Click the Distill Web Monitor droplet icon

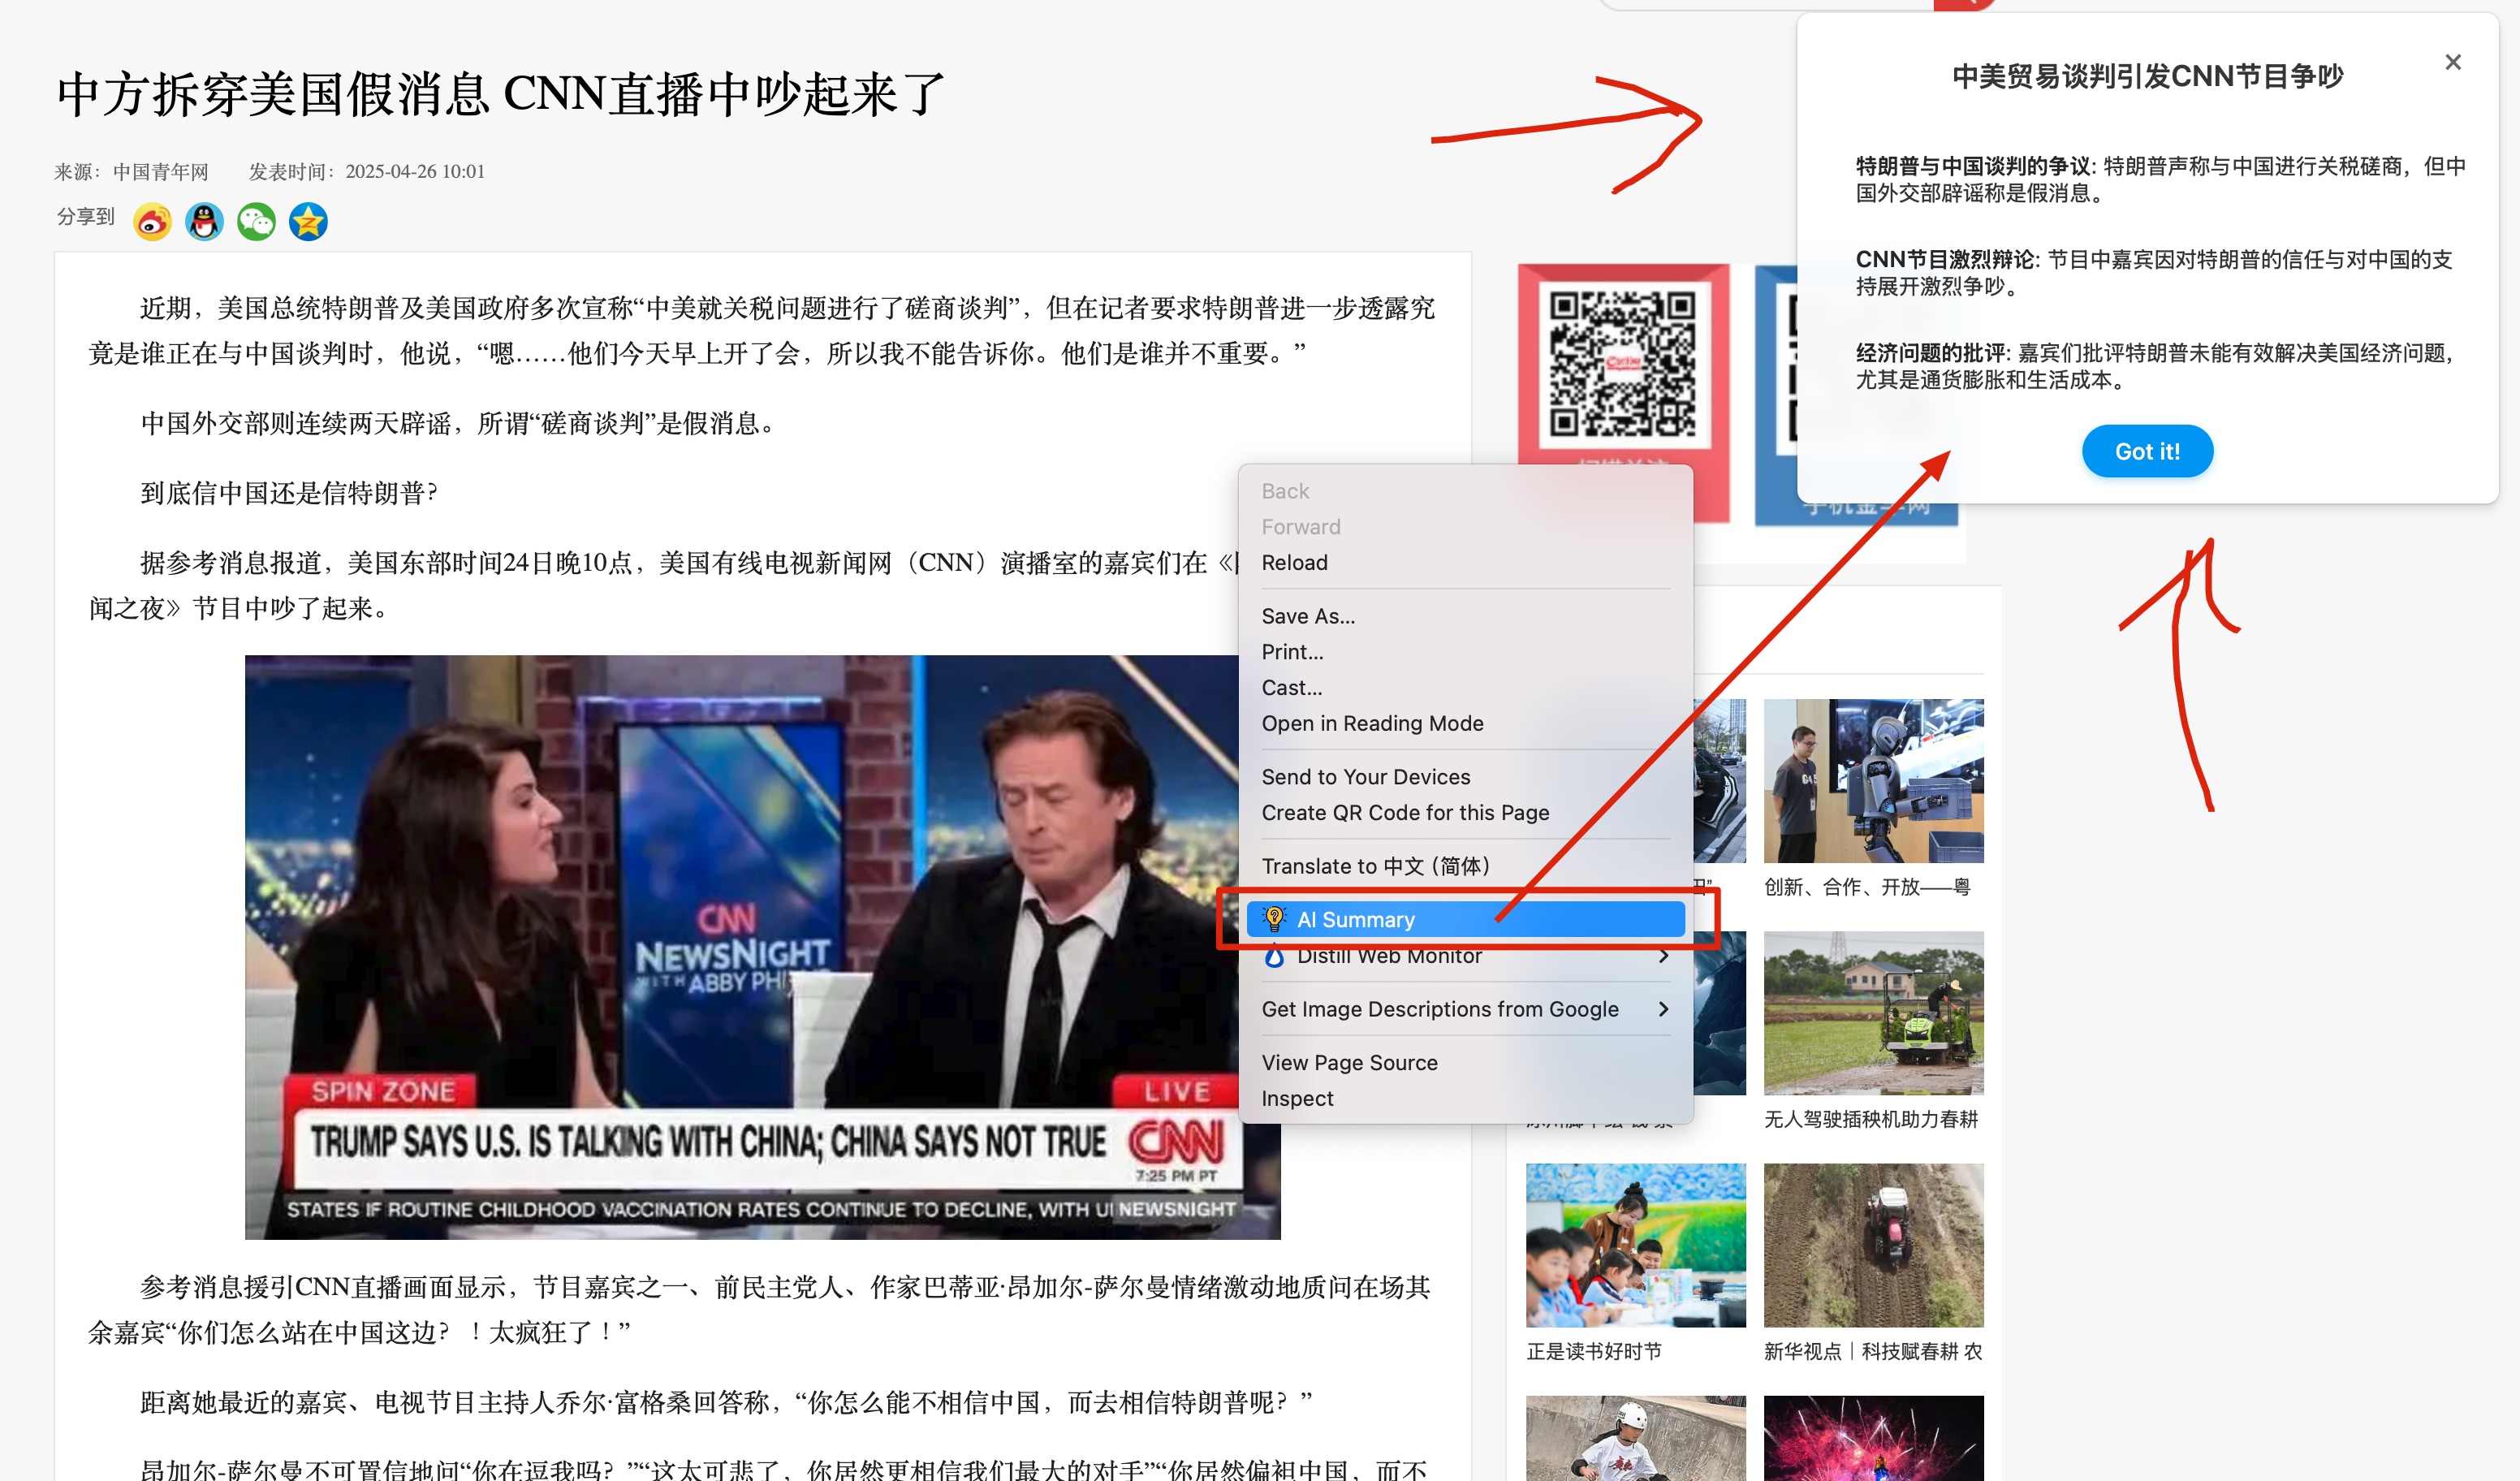[x=1274, y=956]
